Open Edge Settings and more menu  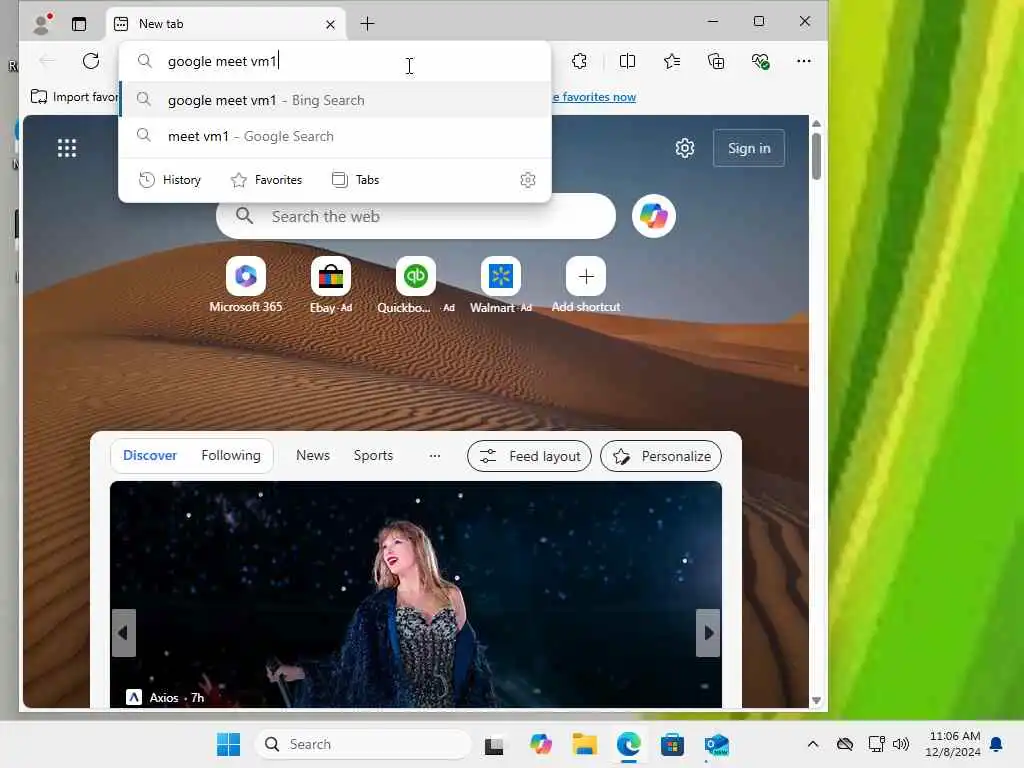pos(804,61)
